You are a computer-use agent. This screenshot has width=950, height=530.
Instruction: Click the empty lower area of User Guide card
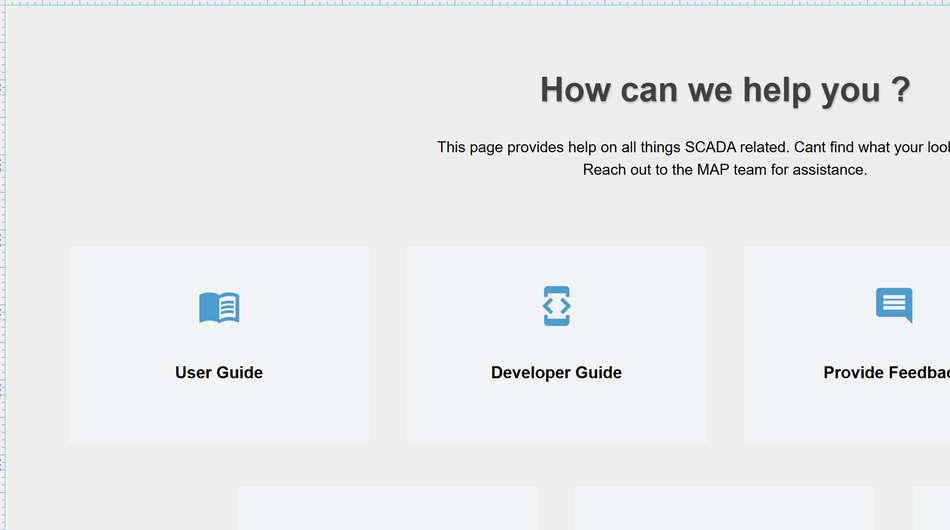pyautogui.click(x=219, y=415)
